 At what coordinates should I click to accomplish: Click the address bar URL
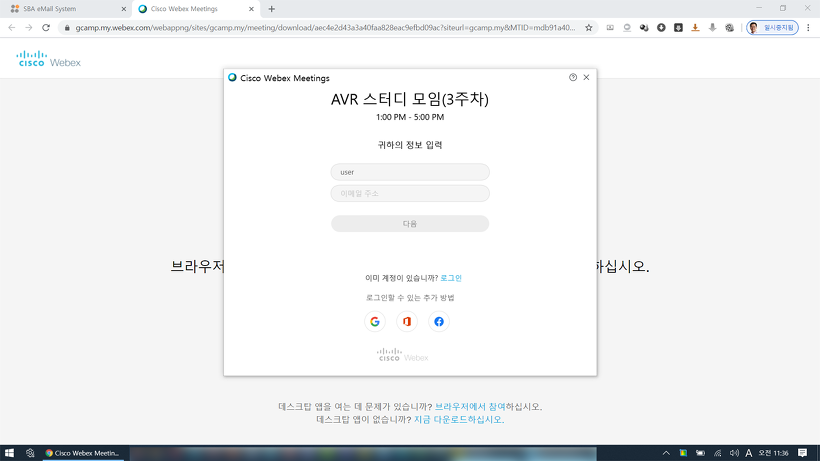click(x=325, y=28)
